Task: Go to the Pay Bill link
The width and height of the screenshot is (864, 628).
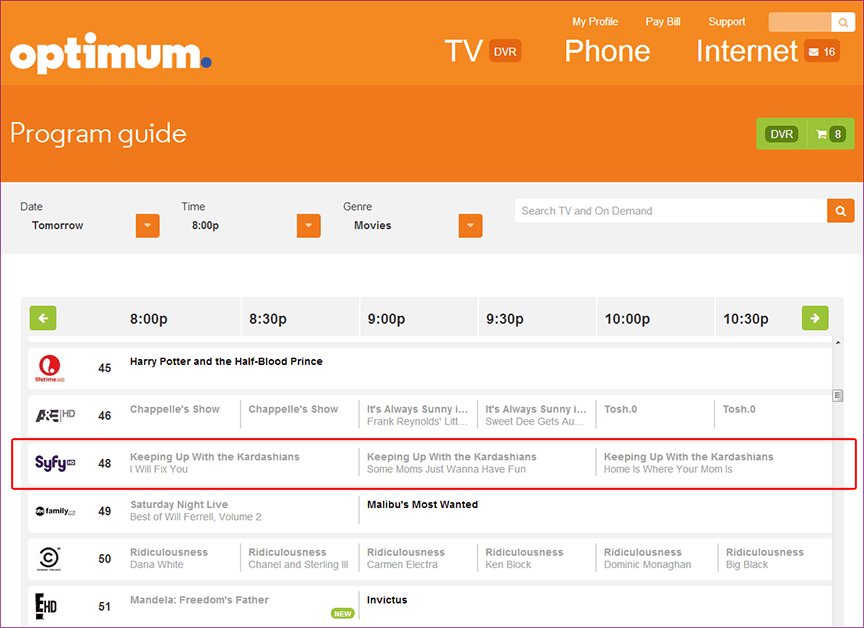Action: click(x=662, y=22)
